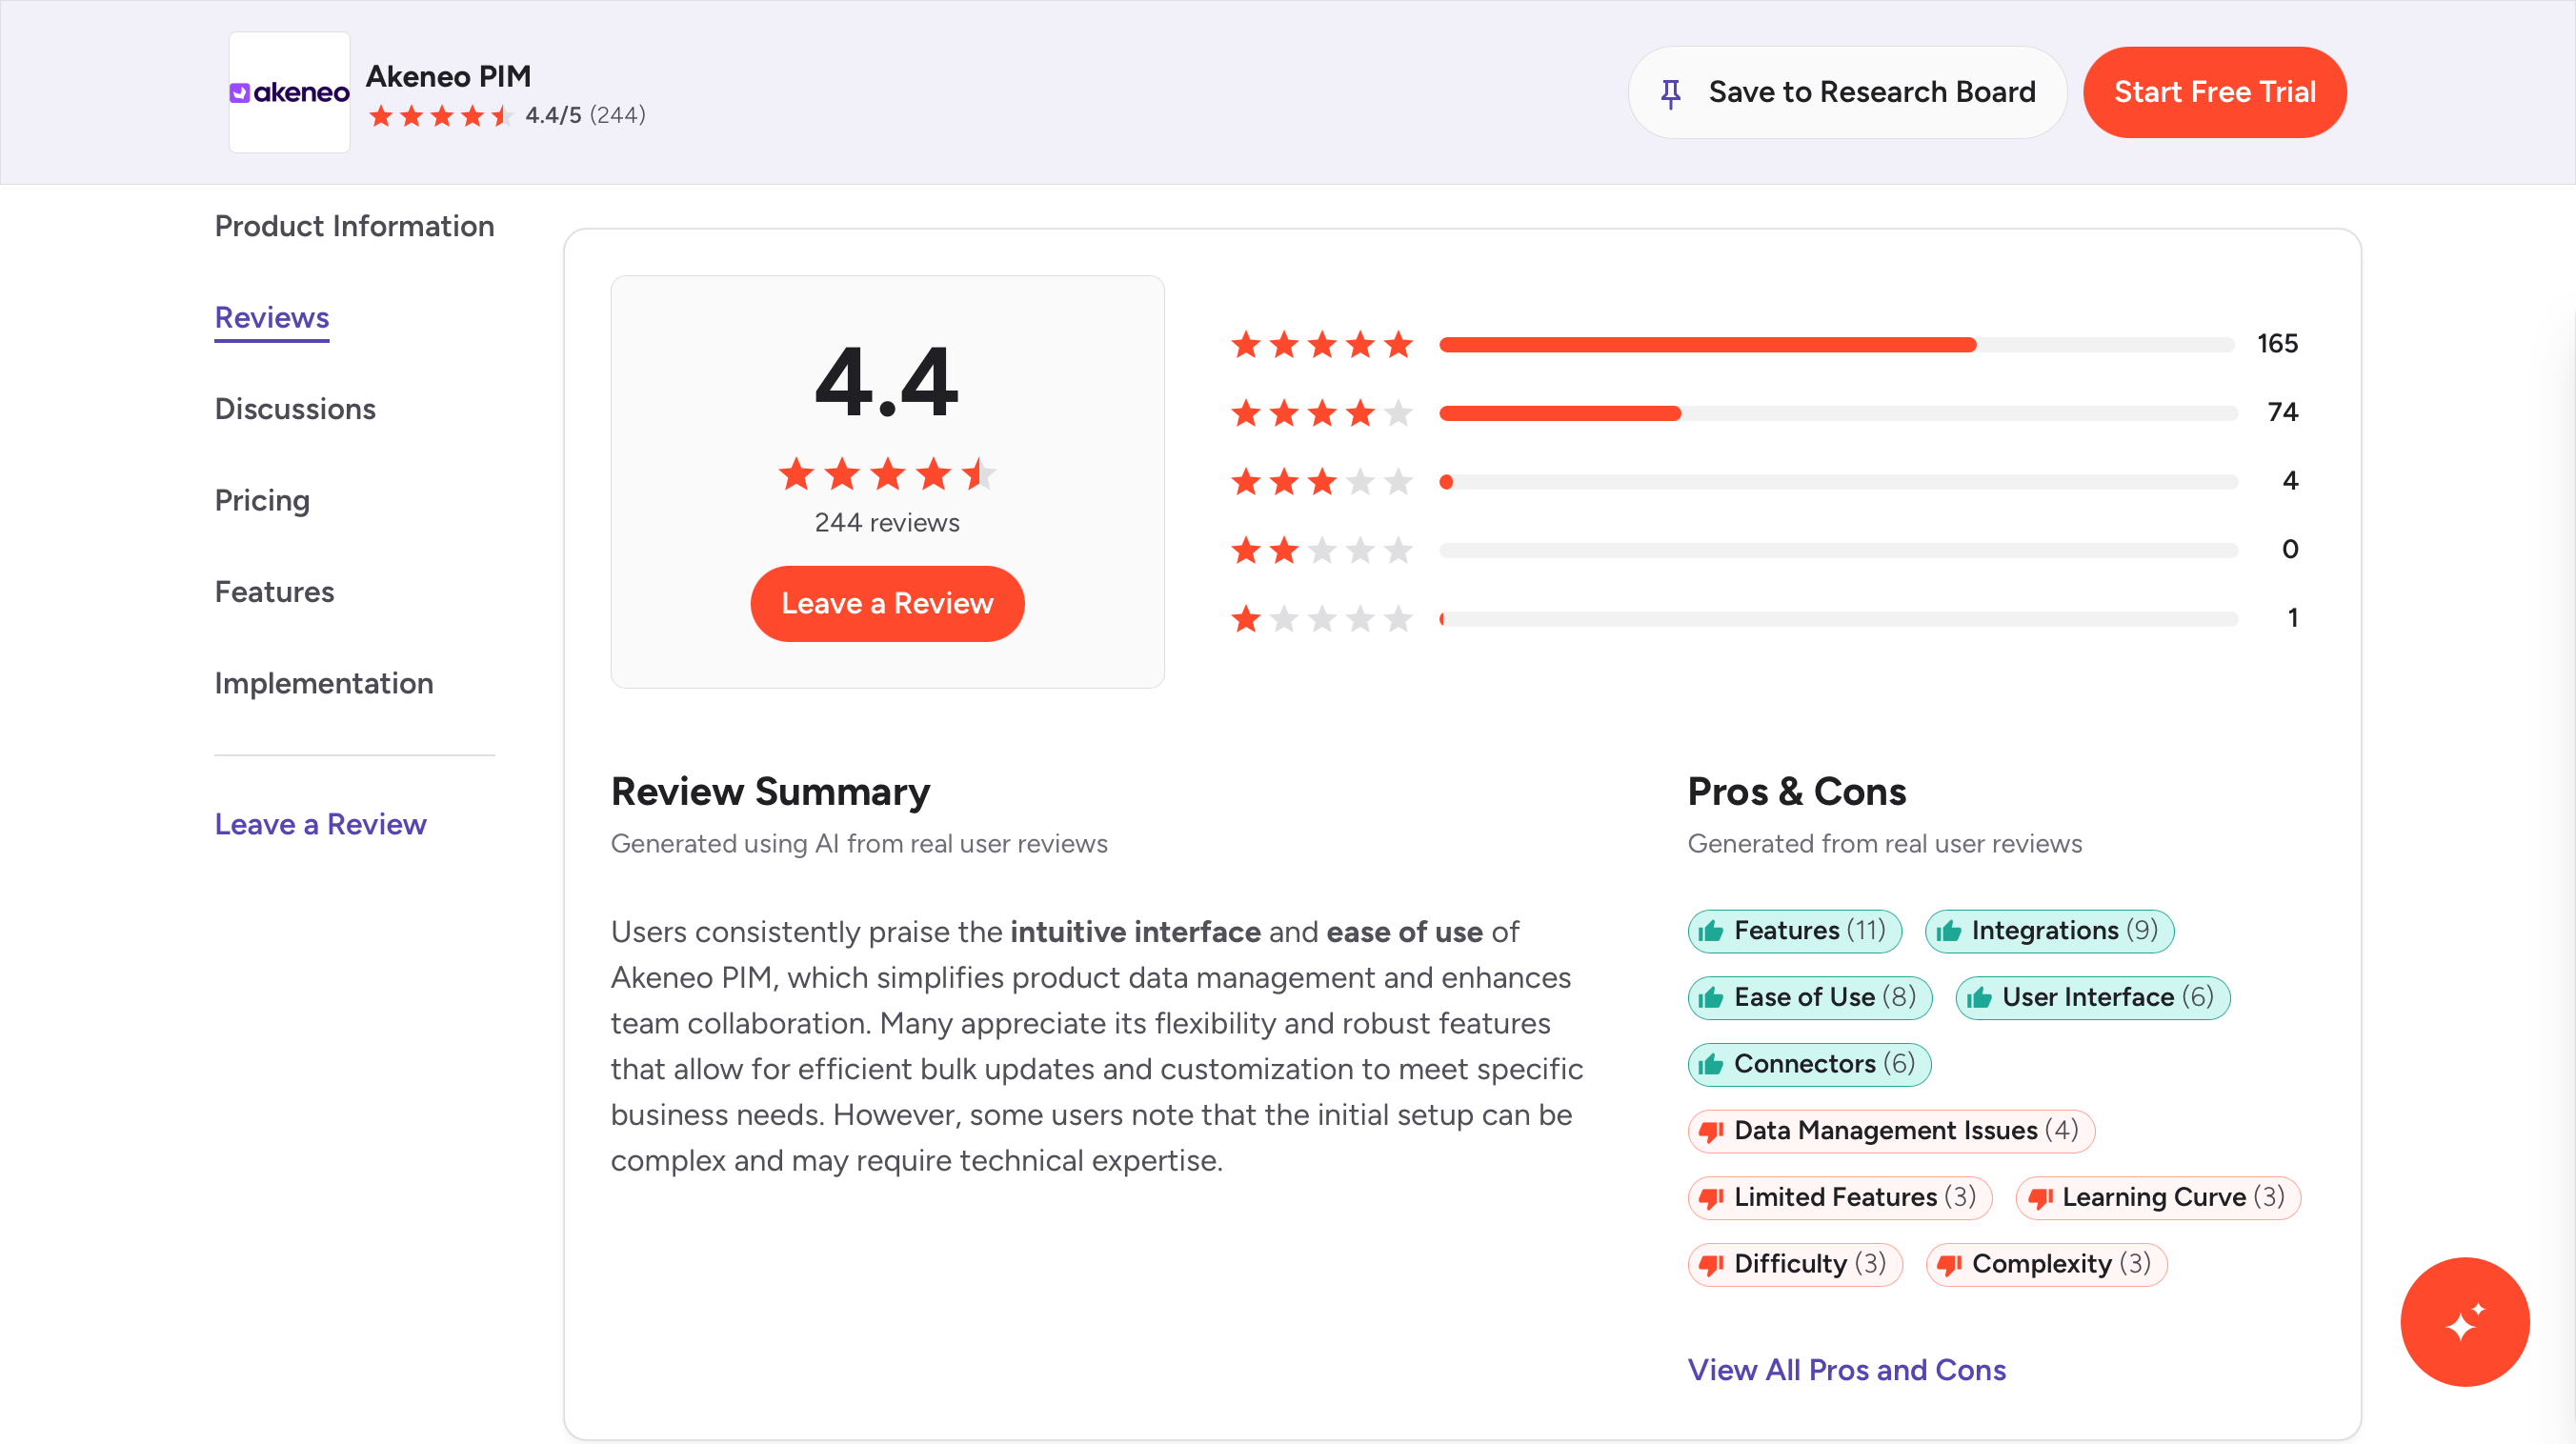Select the Features (11) pro tag
The width and height of the screenshot is (2576, 1444).
click(1794, 931)
